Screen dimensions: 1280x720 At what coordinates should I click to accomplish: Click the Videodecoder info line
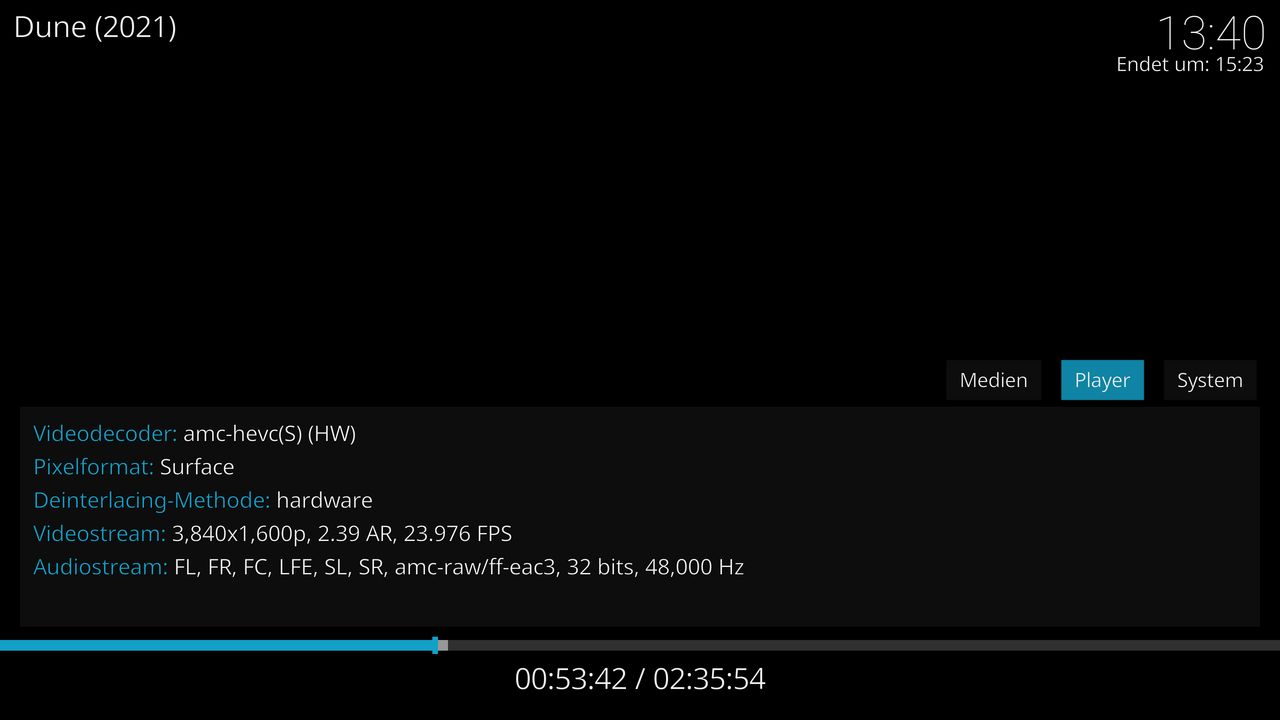195,433
